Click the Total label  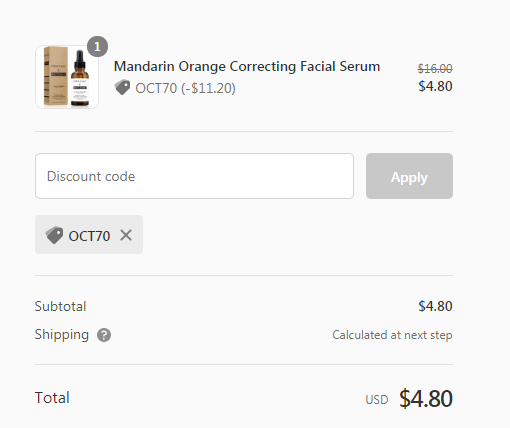point(52,398)
